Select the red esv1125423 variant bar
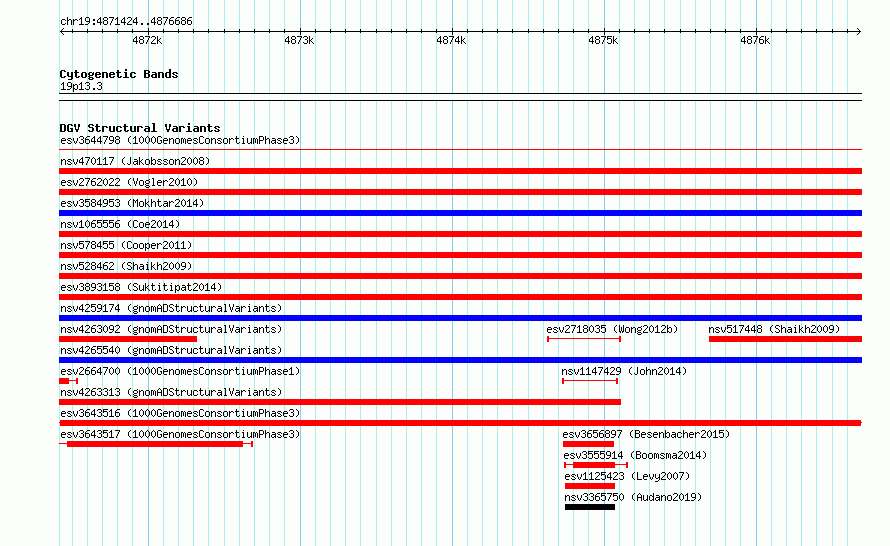890x546 pixels. (590, 486)
